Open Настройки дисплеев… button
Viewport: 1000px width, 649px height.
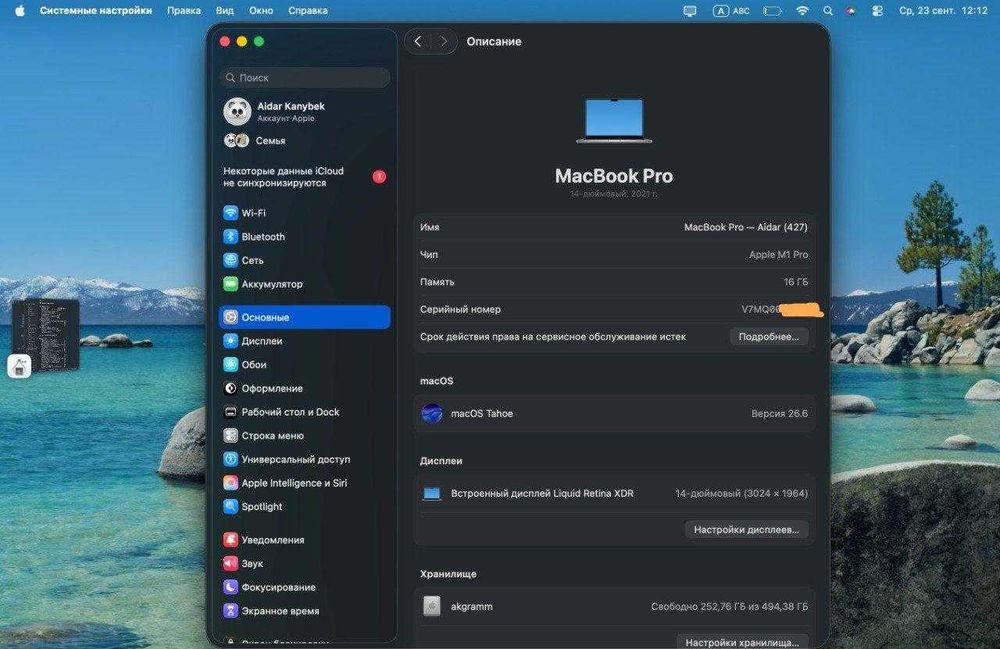(746, 529)
